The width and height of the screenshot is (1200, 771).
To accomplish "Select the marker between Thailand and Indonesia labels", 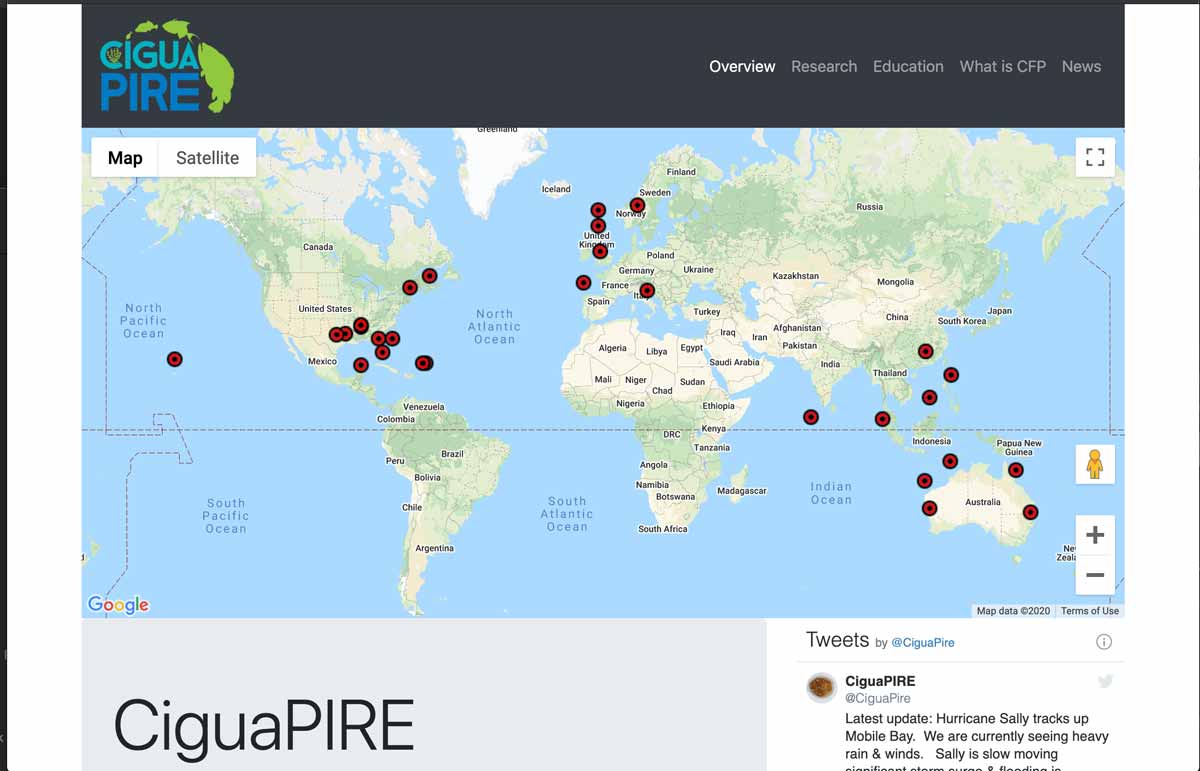I will pyautogui.click(x=882, y=419).
